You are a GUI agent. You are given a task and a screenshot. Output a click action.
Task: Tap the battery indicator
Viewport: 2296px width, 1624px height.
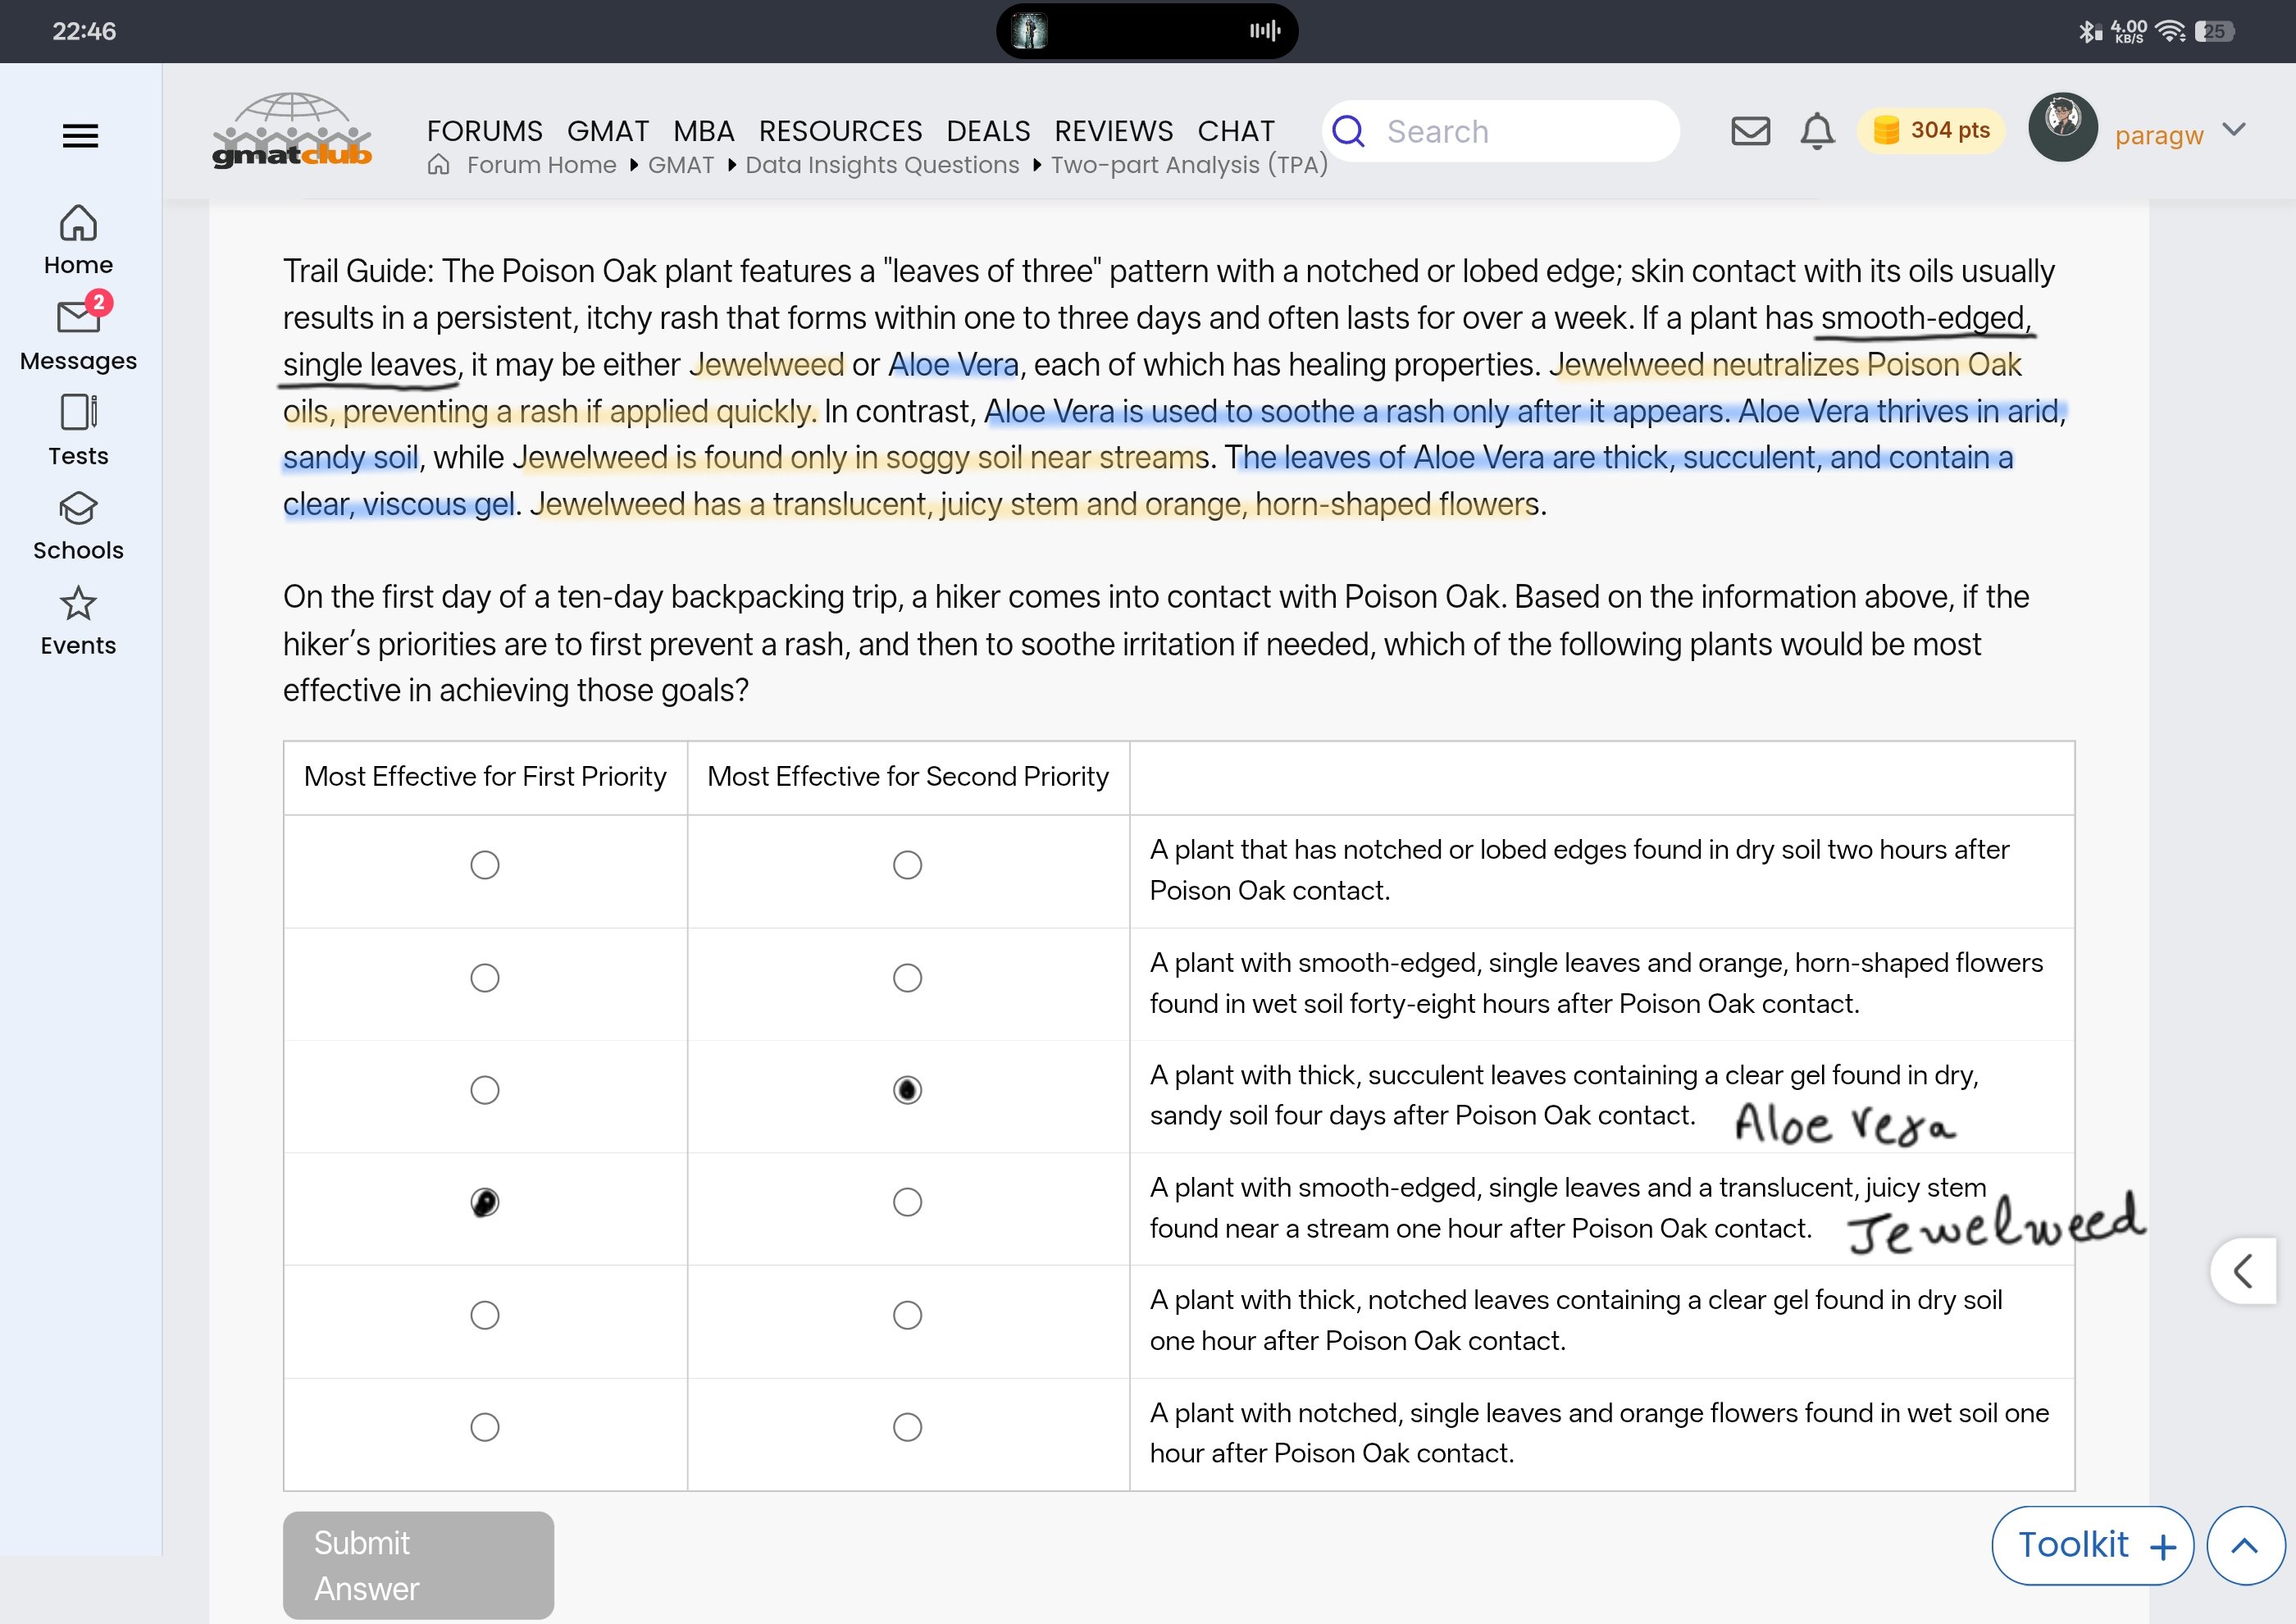[x=2215, y=32]
